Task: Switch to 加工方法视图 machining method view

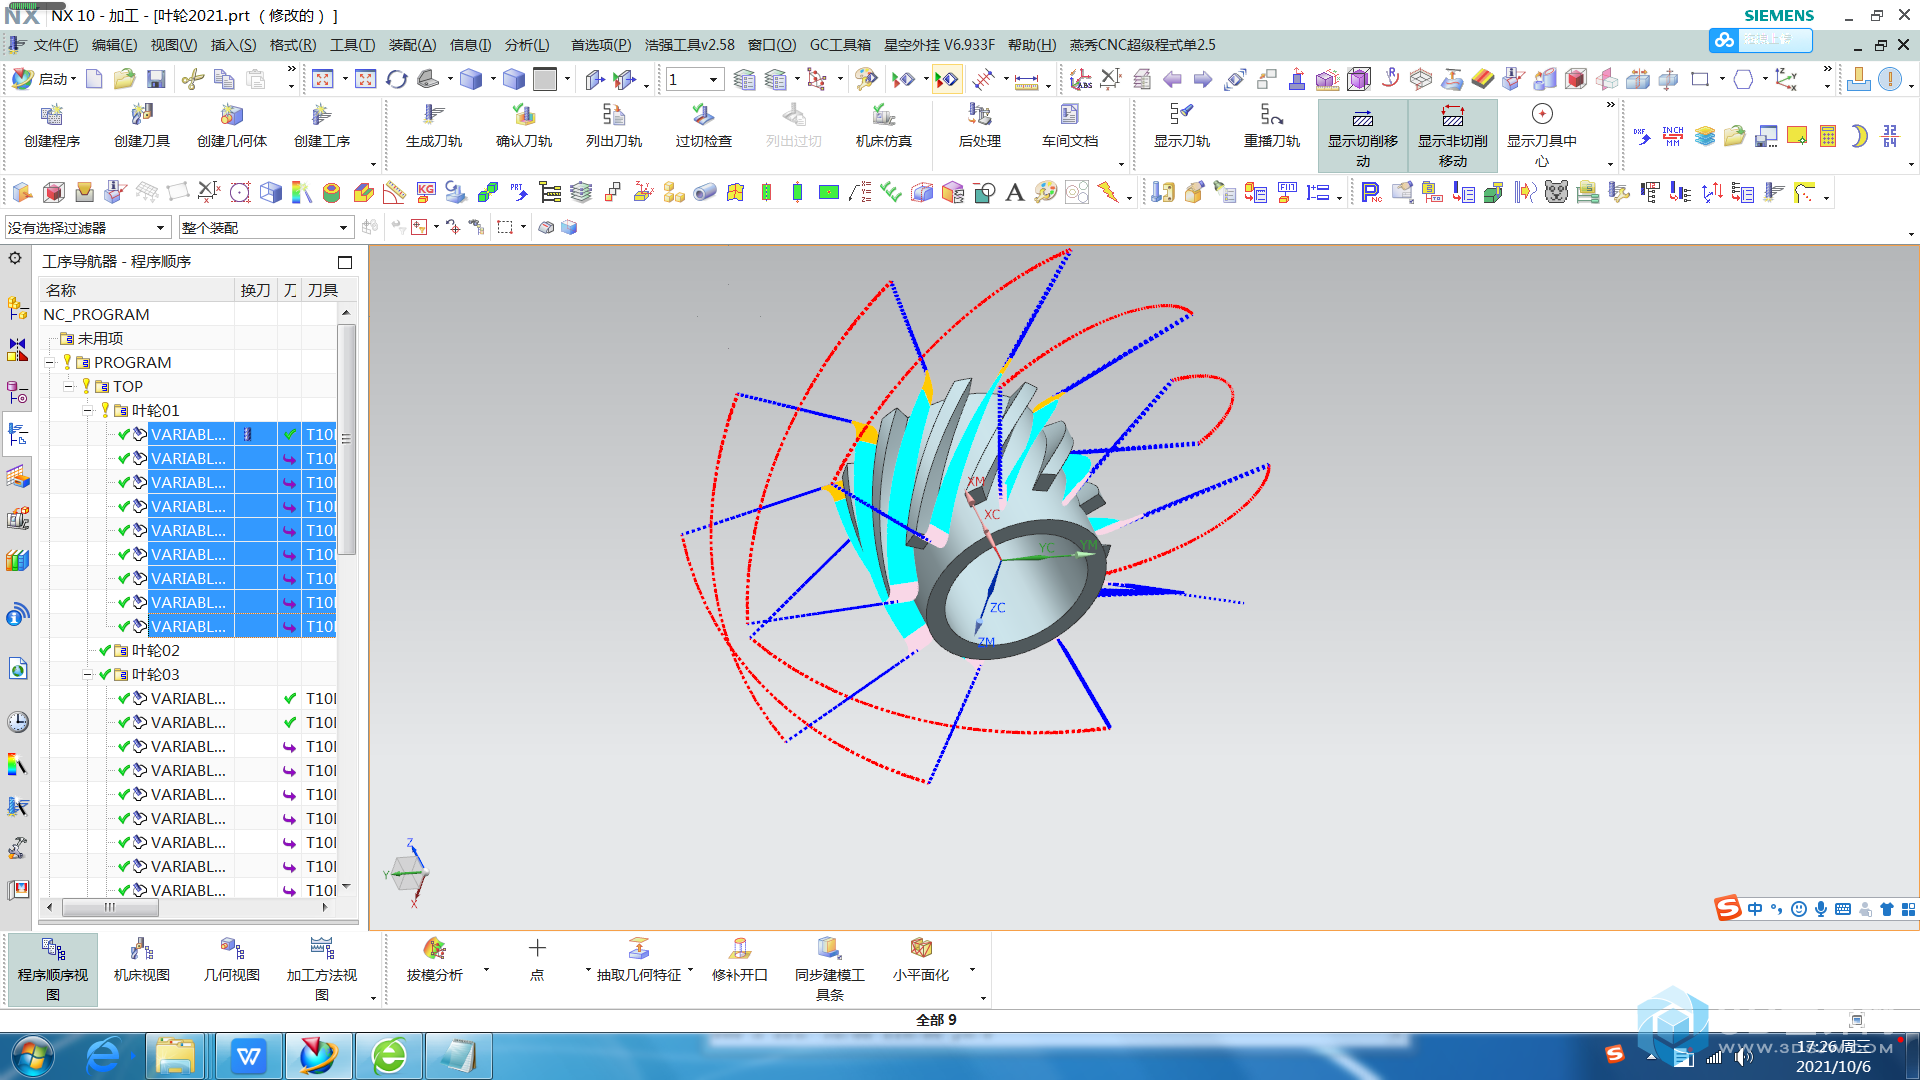Action: [x=322, y=969]
